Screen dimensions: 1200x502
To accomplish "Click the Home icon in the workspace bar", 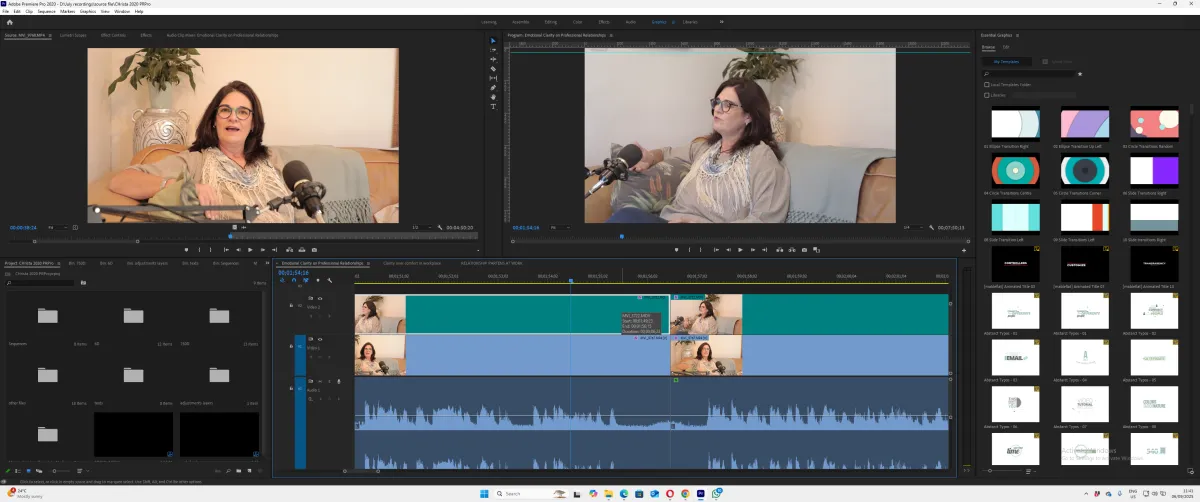I will (9, 21).
